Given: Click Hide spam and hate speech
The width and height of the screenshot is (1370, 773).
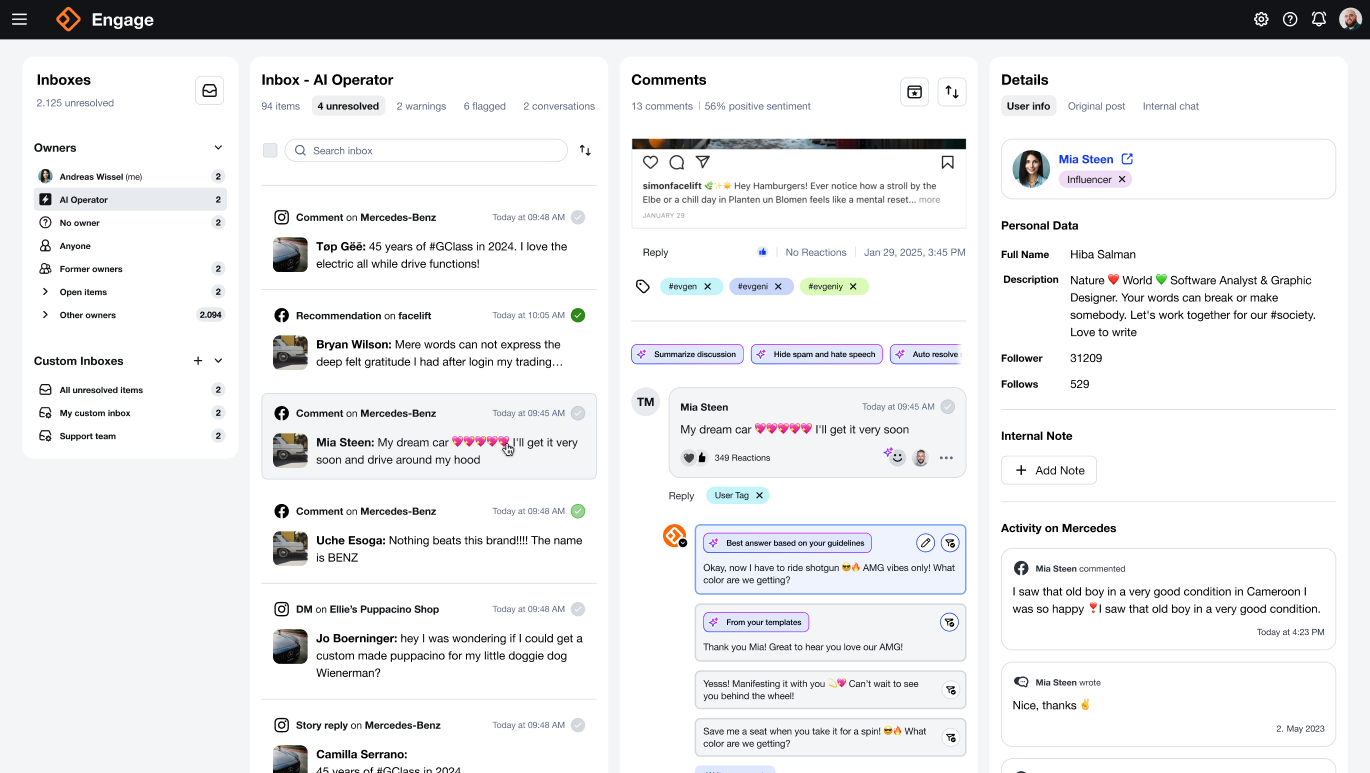Looking at the screenshot, I should click(x=816, y=354).
